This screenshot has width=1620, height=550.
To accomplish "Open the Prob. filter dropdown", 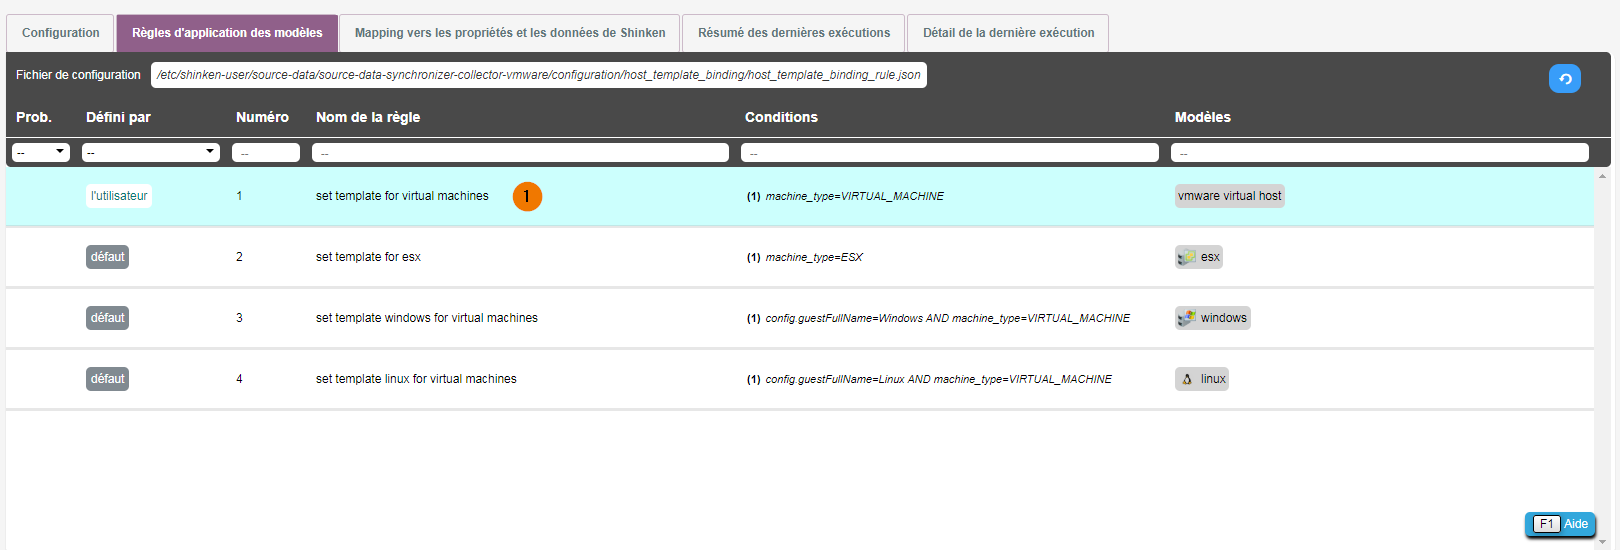I will 41,152.
